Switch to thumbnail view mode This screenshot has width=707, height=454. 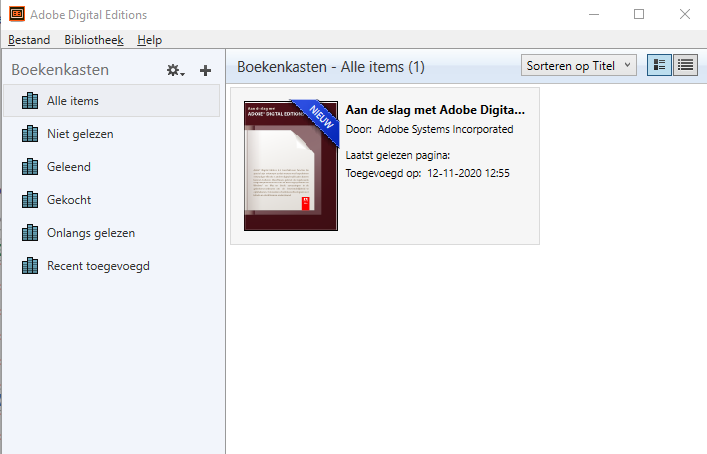point(659,65)
